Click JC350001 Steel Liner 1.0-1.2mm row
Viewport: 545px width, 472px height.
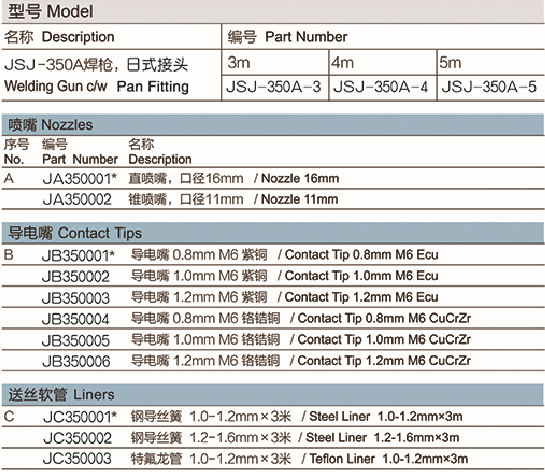(272, 416)
